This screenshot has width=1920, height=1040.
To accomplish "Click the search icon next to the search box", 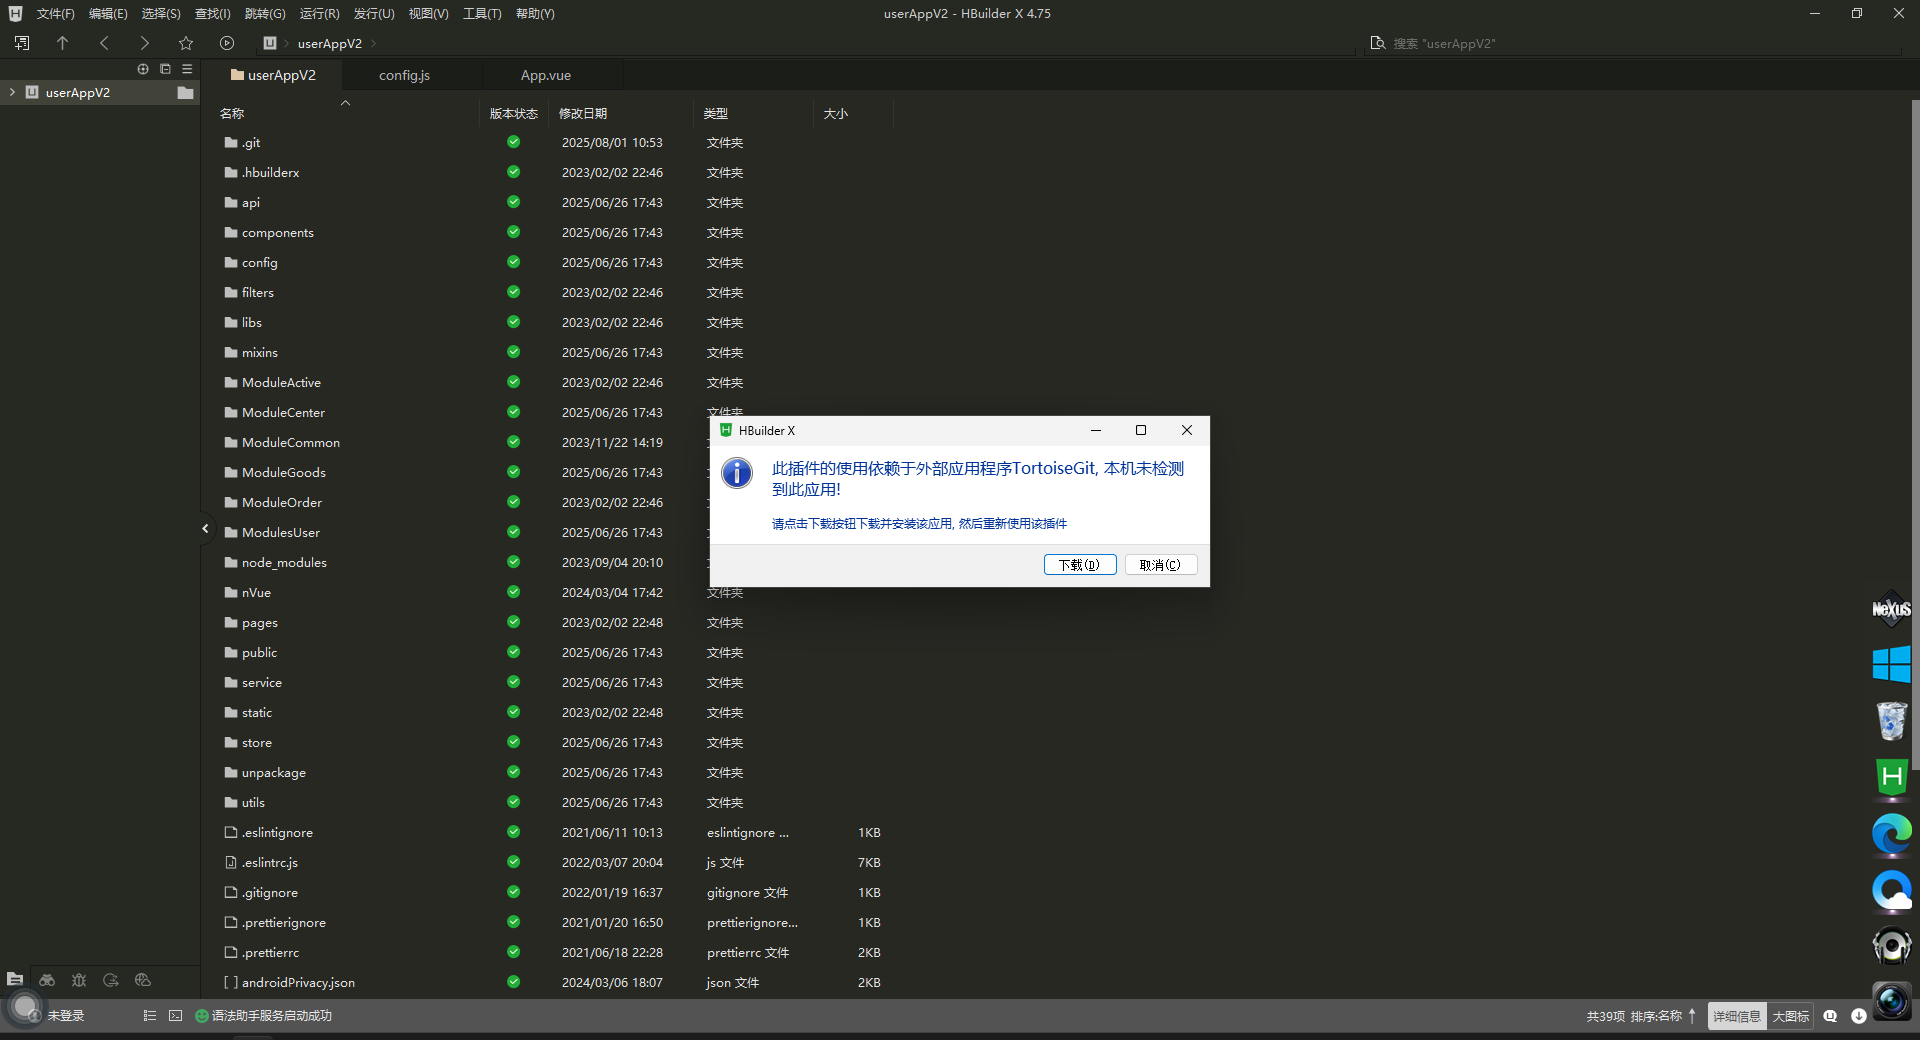I will [x=1378, y=43].
